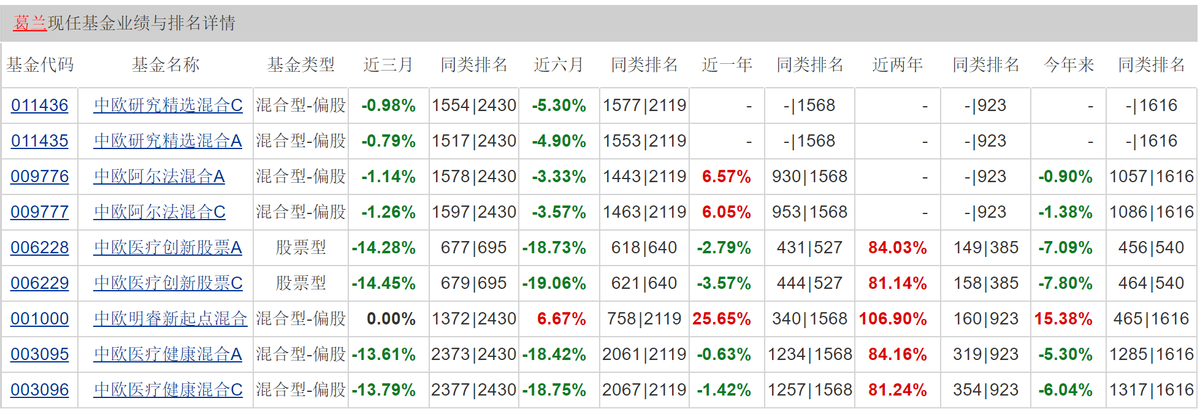Click the 近两年 column header
Screen dimensions: 1200x414
click(897, 65)
